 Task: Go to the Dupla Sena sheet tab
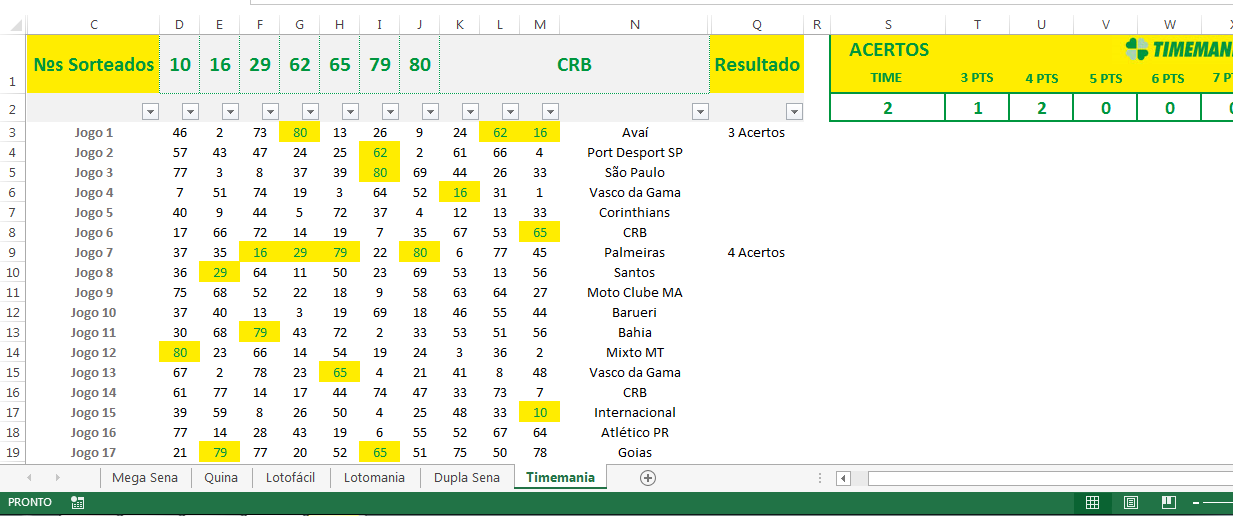coord(466,478)
